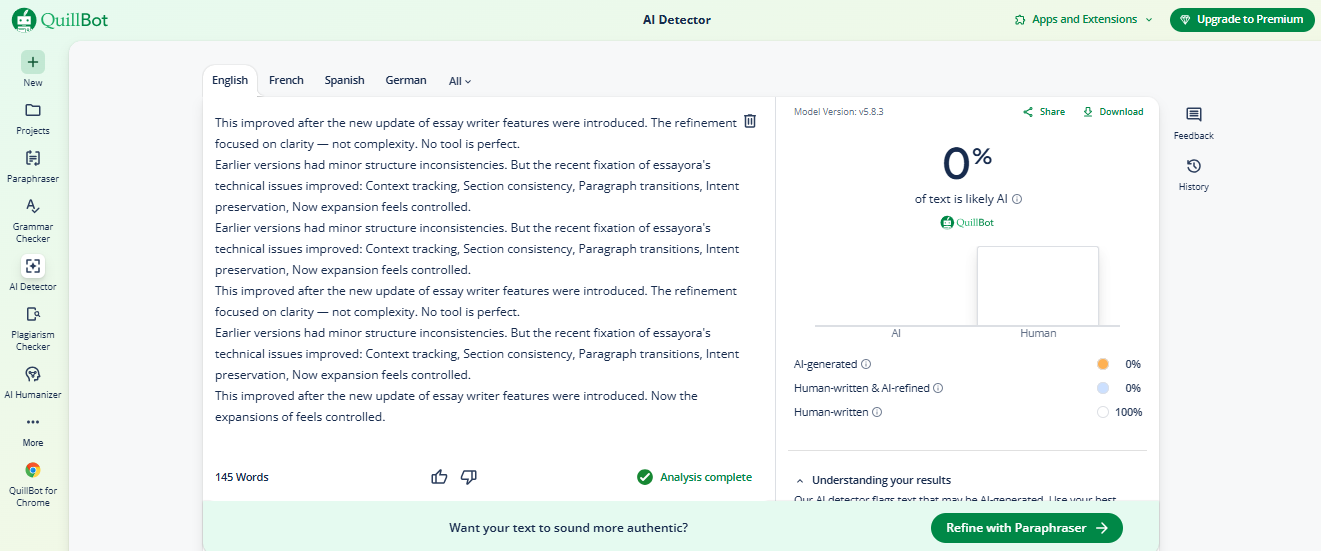
Task: Click the Human bar in chart
Action: pos(1038,286)
